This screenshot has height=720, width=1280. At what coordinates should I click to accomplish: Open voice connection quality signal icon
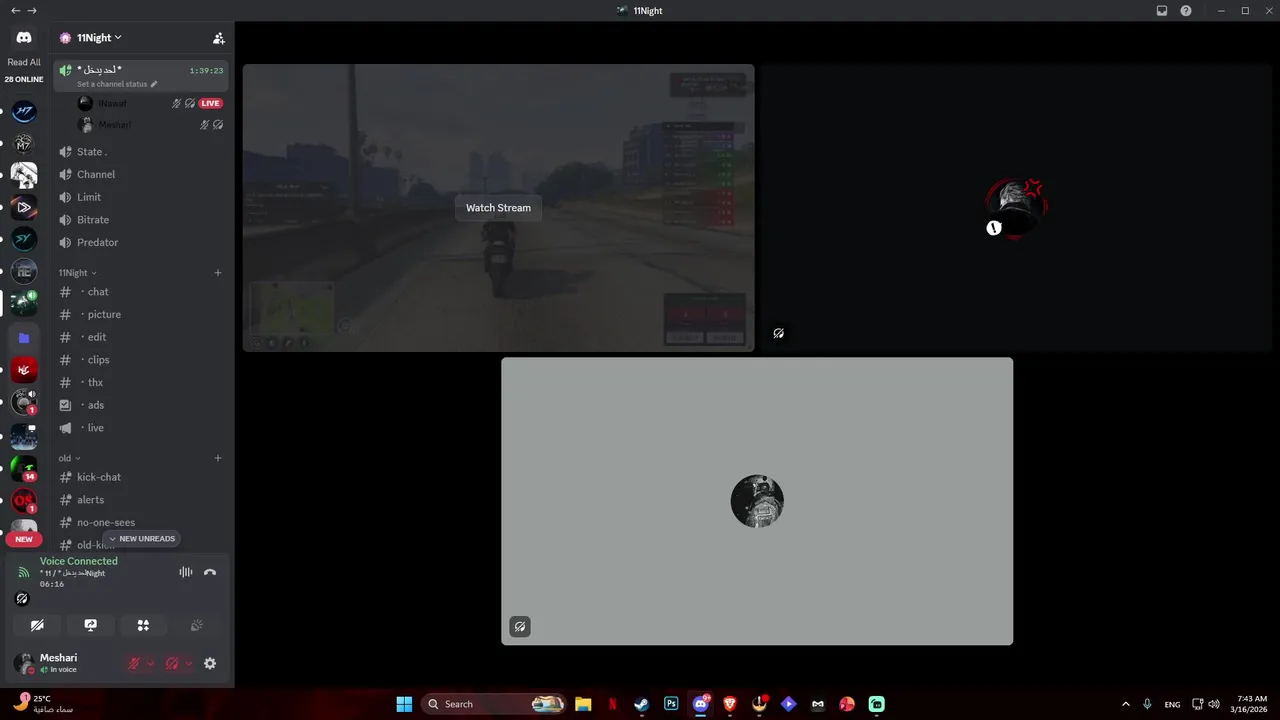pos(24,572)
